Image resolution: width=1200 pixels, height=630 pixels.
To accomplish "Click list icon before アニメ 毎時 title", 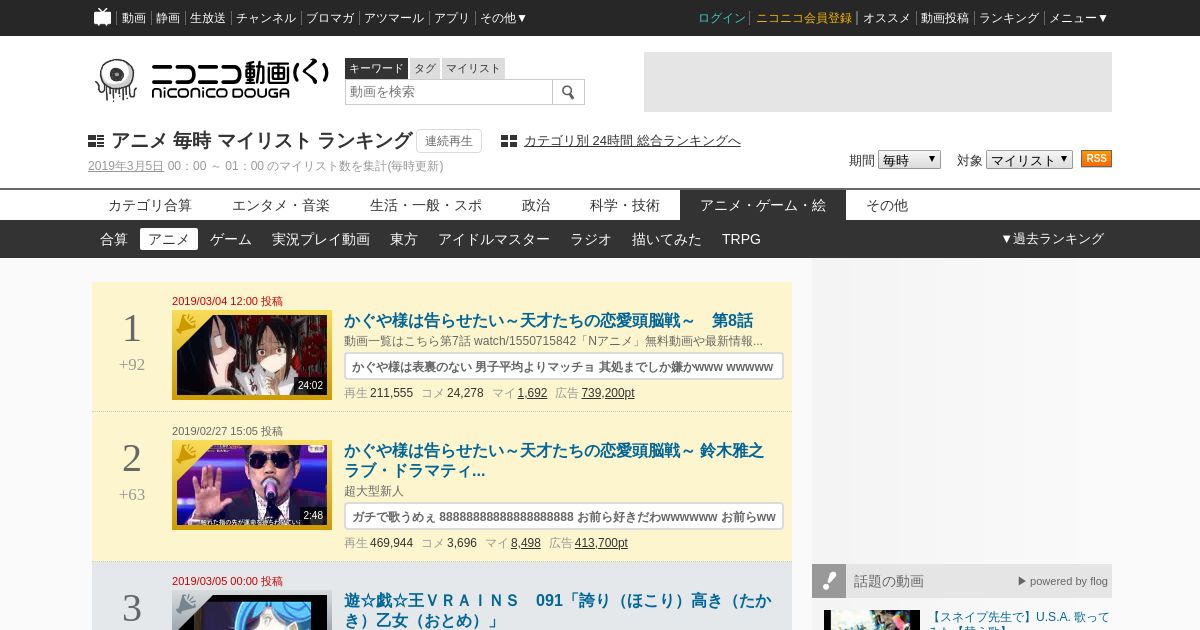I will click(96, 141).
